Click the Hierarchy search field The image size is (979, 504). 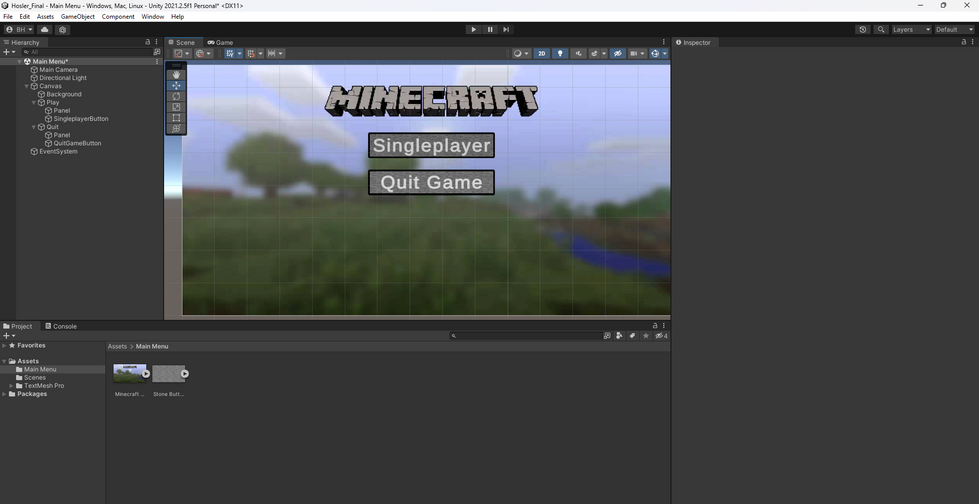point(86,52)
